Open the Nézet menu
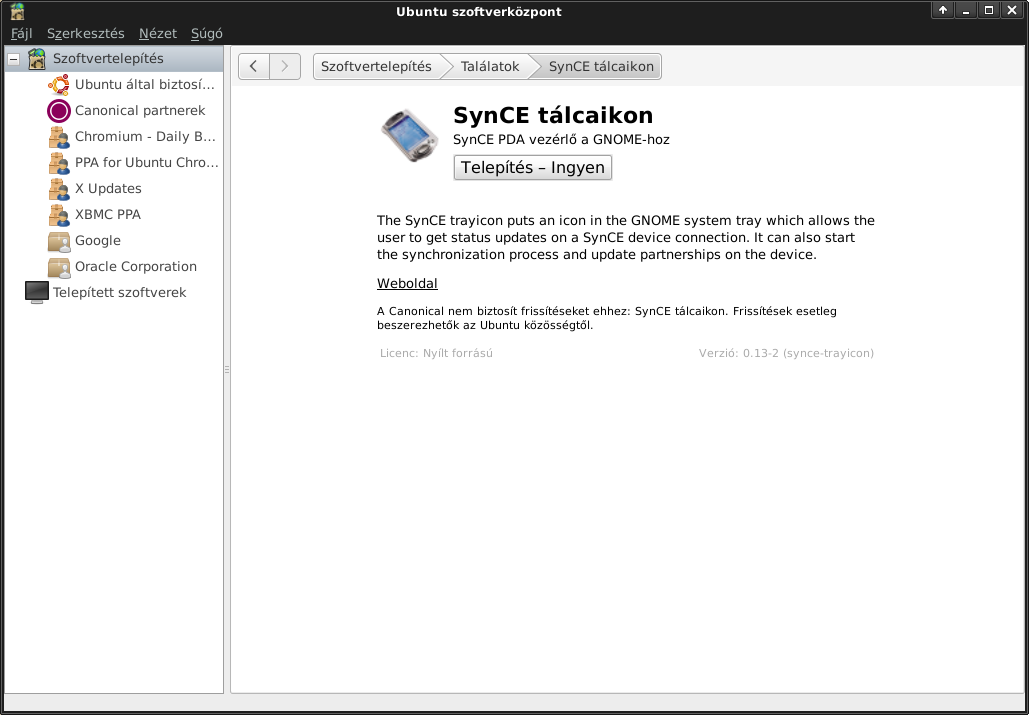This screenshot has height=715, width=1029. [x=158, y=33]
